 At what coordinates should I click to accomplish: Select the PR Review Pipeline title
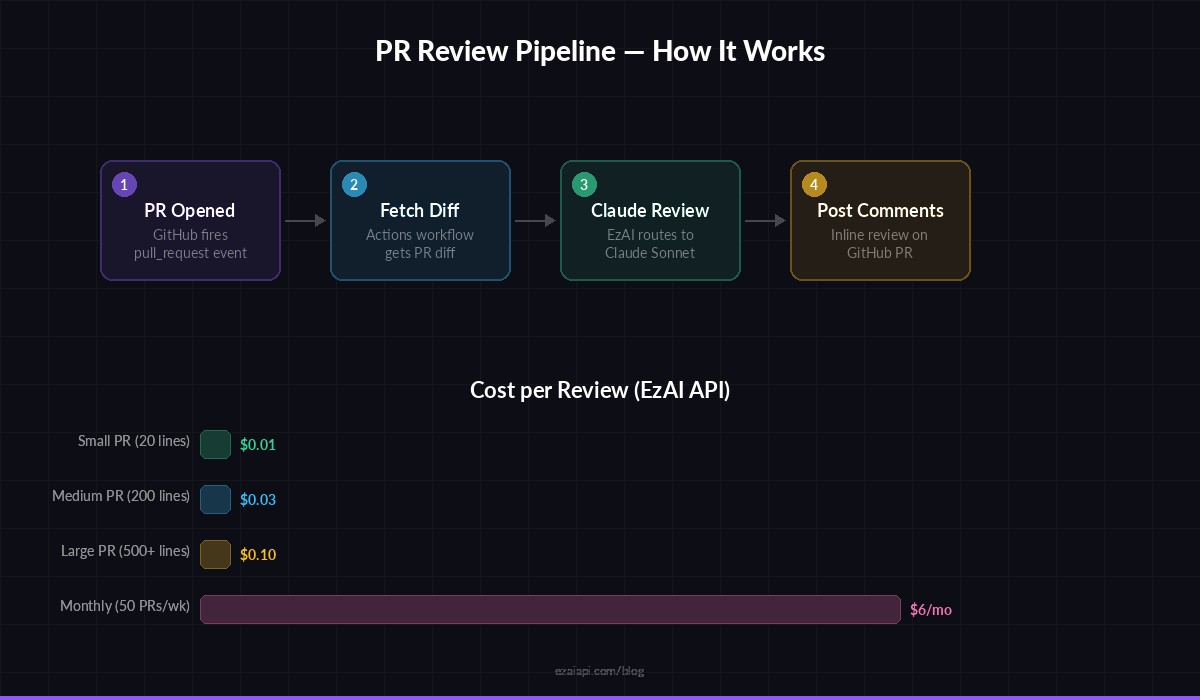pyautogui.click(x=600, y=50)
